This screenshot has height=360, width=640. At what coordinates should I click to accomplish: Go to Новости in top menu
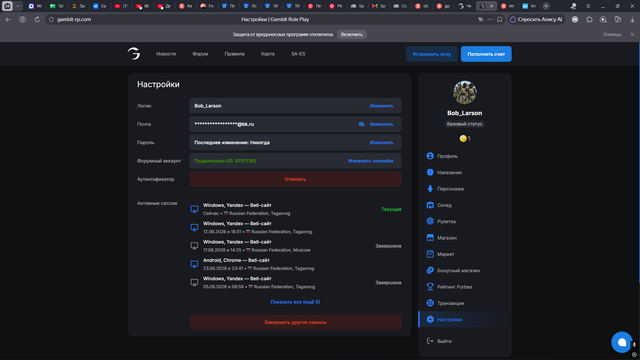coord(166,54)
